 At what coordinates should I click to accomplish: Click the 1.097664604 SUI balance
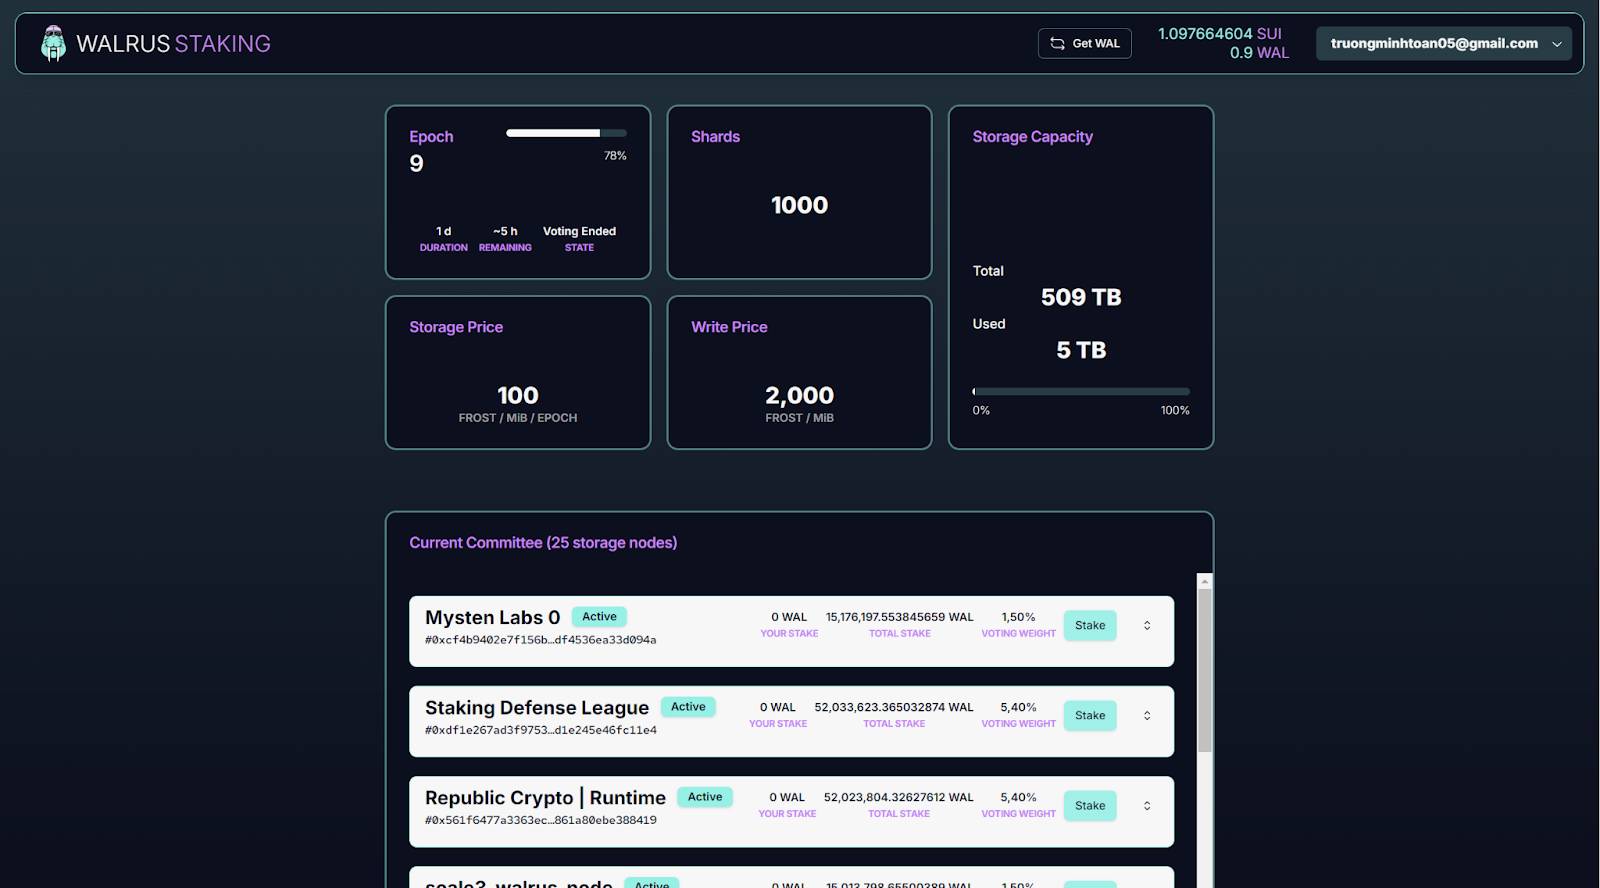1219,33
